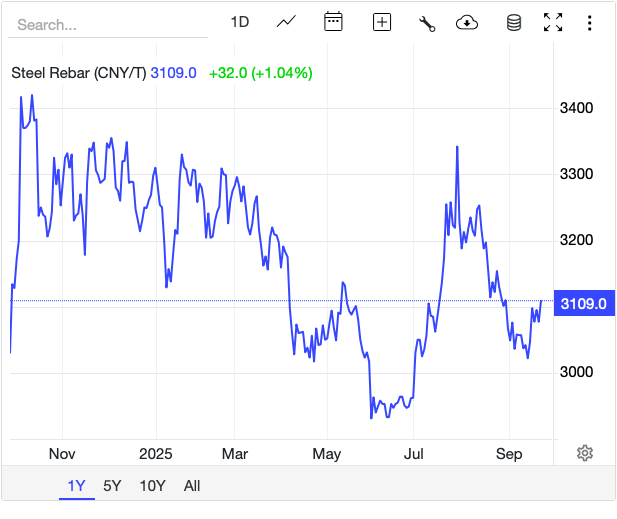
Task: Switch to the 5Y time range
Action: click(112, 486)
